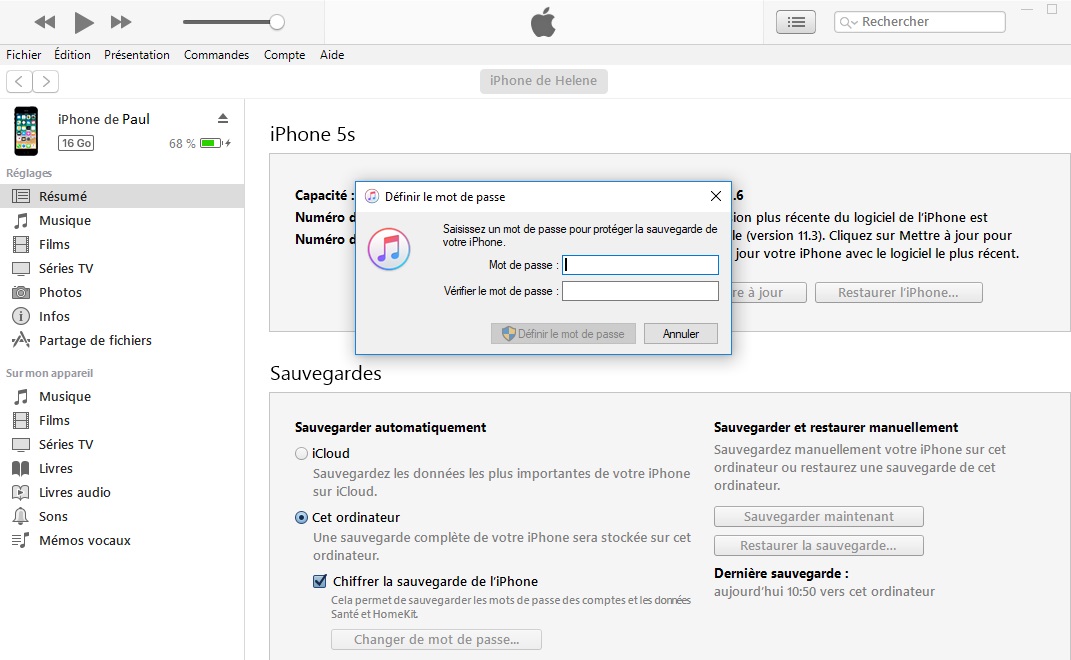Open the Mémos vocaux icon item

pyautogui.click(x=21, y=540)
